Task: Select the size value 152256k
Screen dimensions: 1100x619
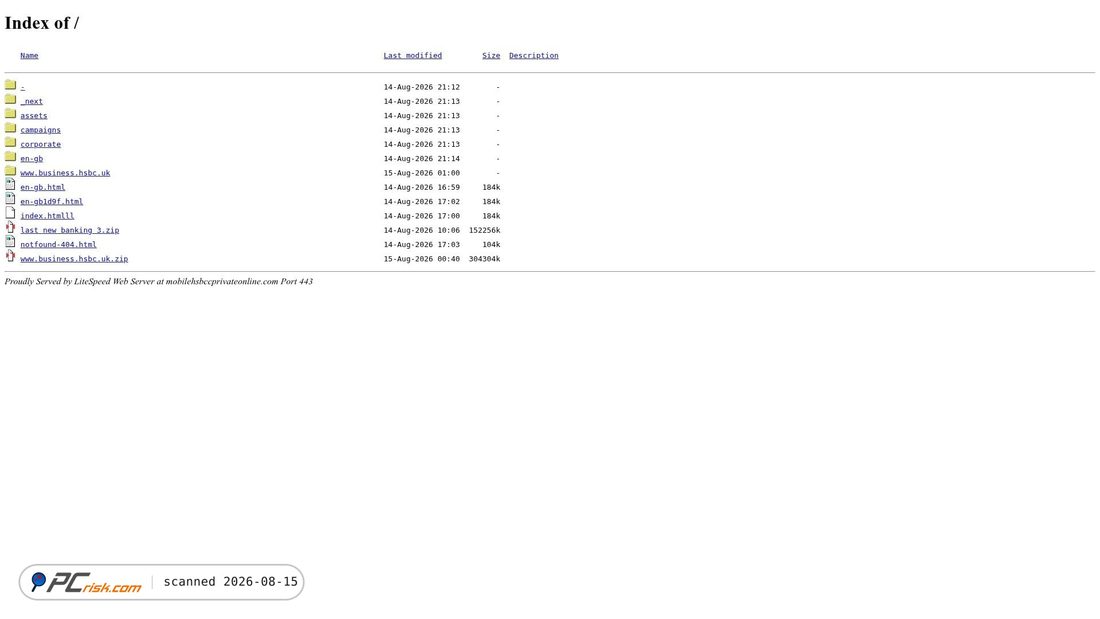Action: tap(485, 230)
